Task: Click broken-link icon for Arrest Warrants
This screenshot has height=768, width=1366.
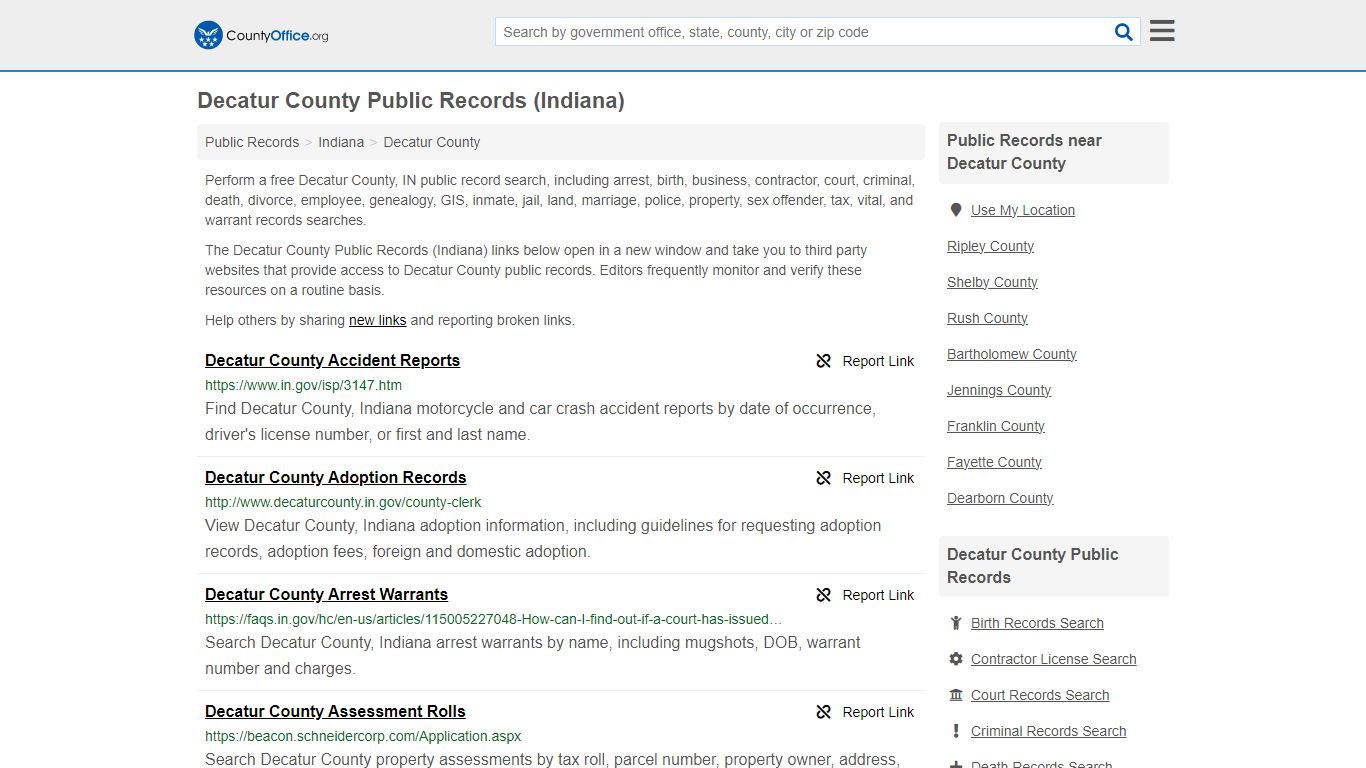Action: pyautogui.click(x=824, y=595)
